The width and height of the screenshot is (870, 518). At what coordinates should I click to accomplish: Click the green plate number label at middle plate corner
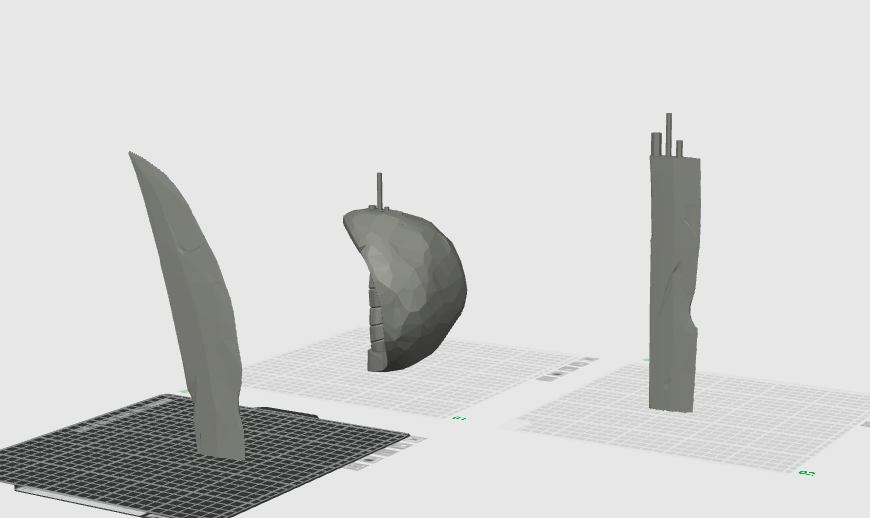point(459,418)
